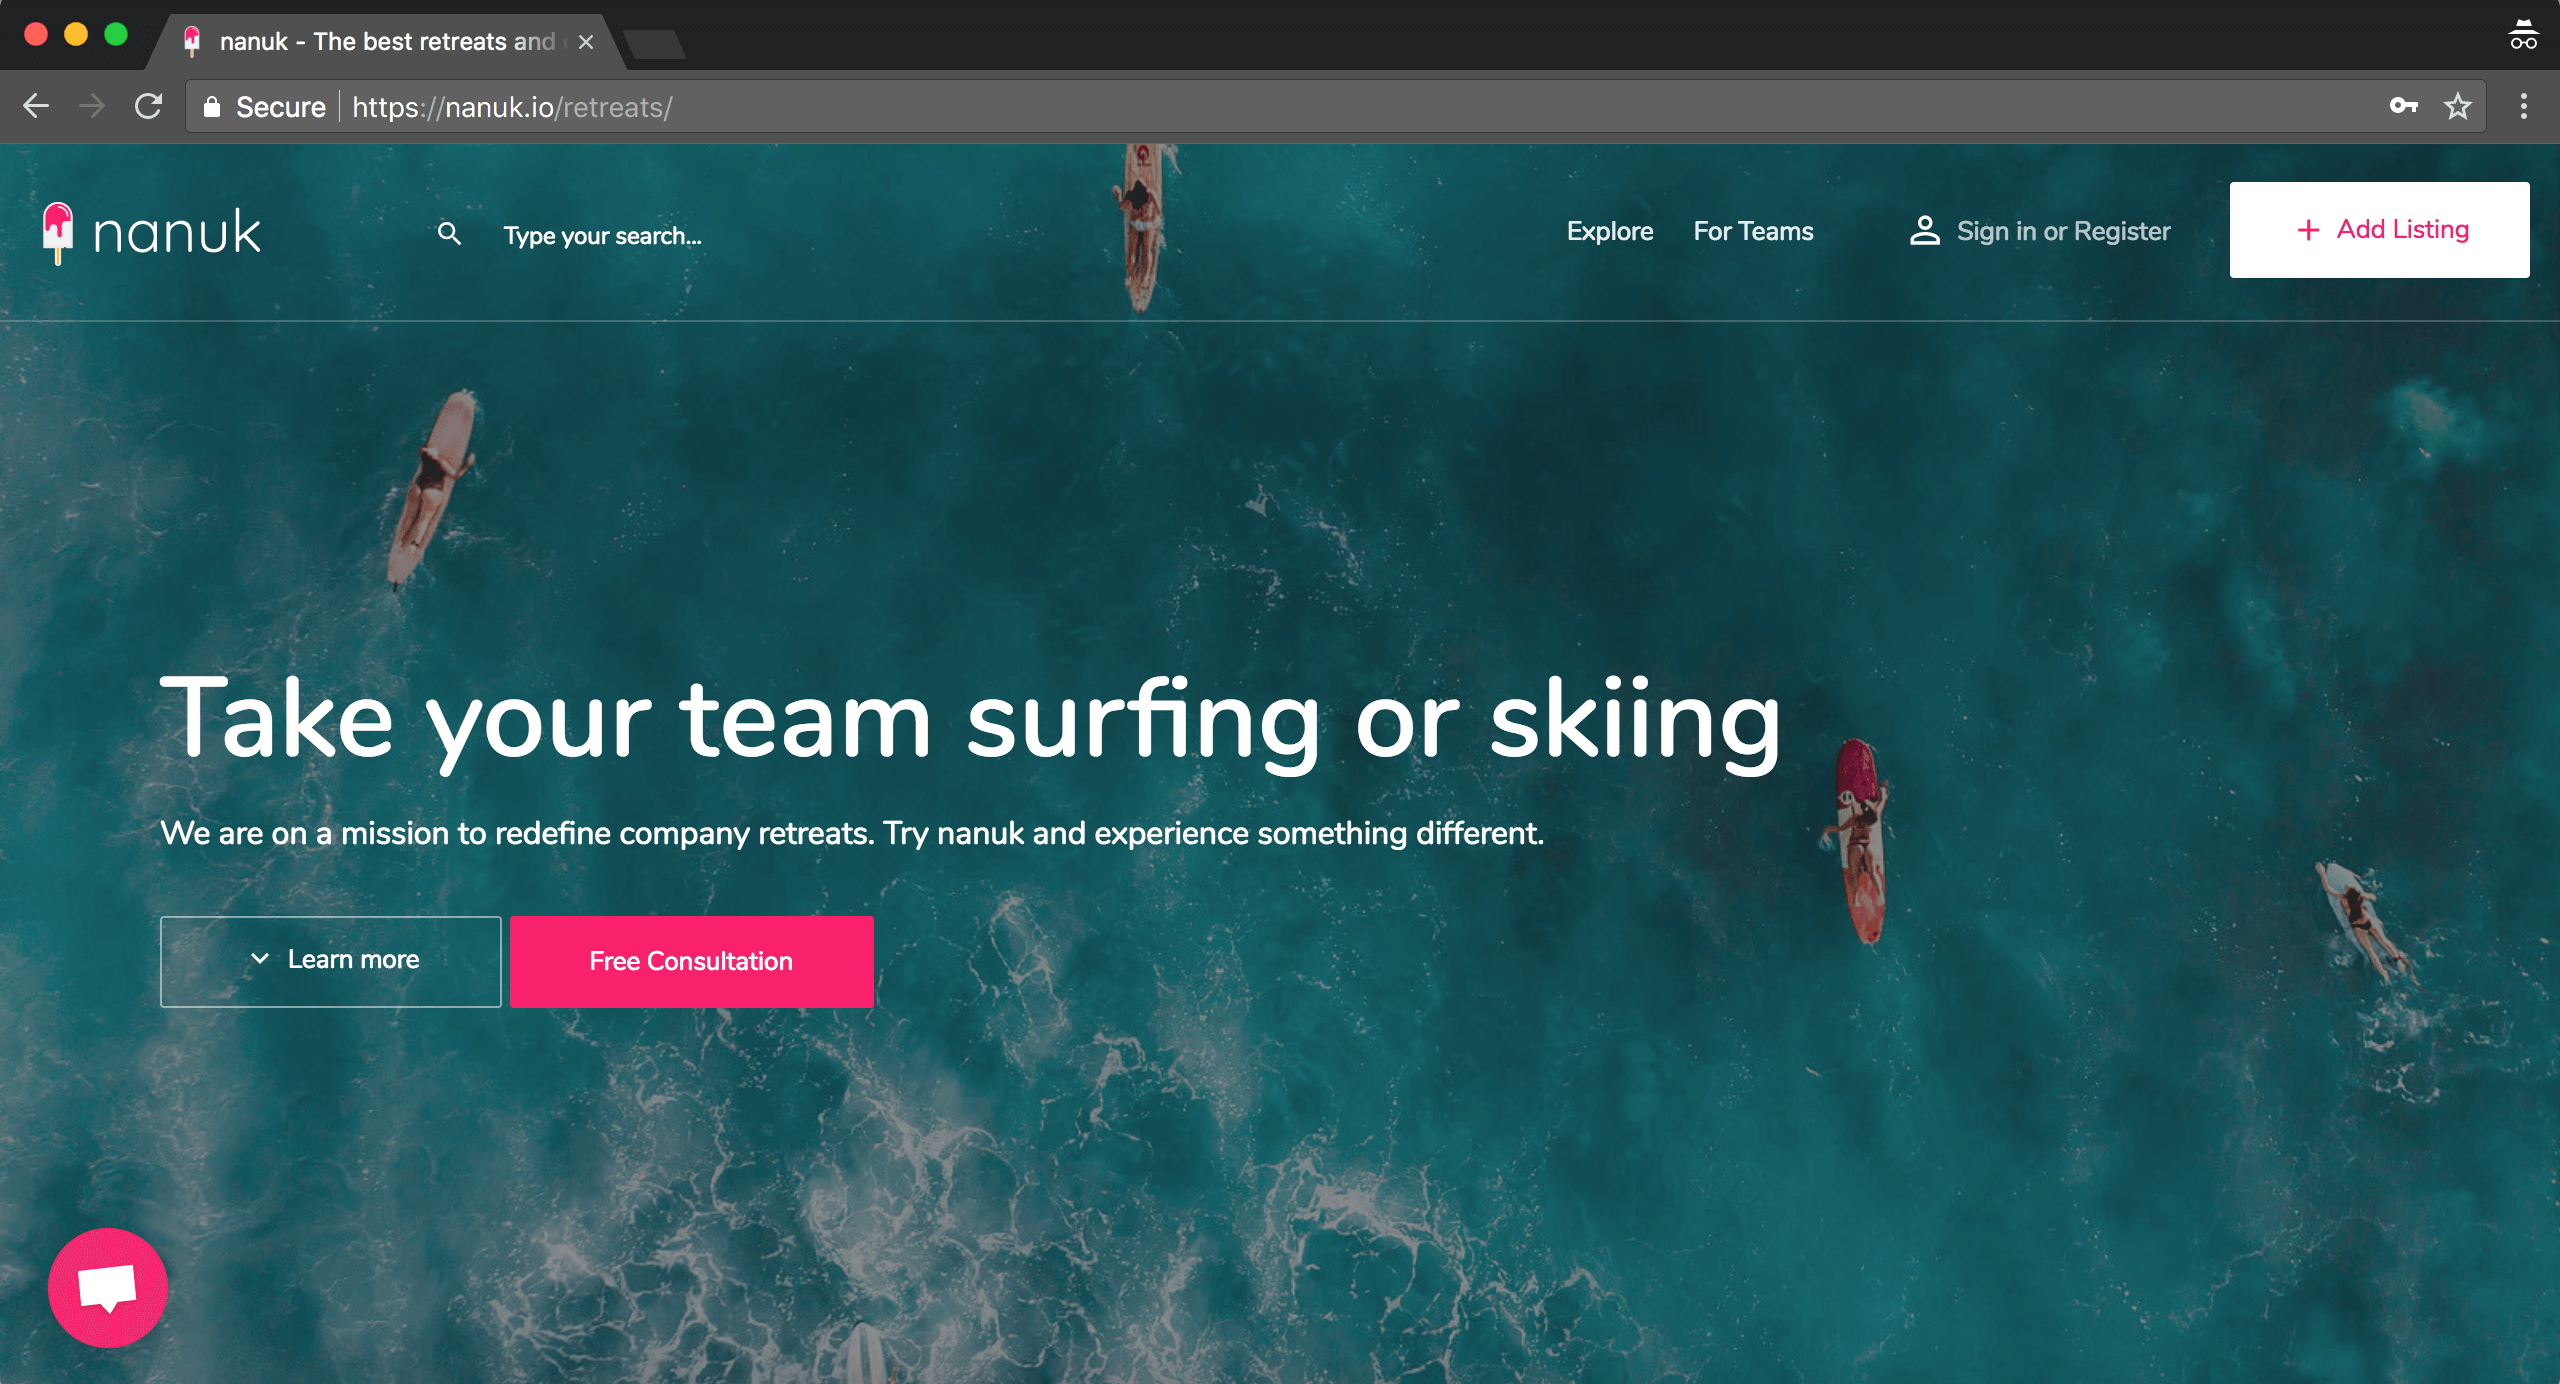Bookmark page with star icon
This screenshot has height=1384, width=2560.
click(x=2457, y=107)
